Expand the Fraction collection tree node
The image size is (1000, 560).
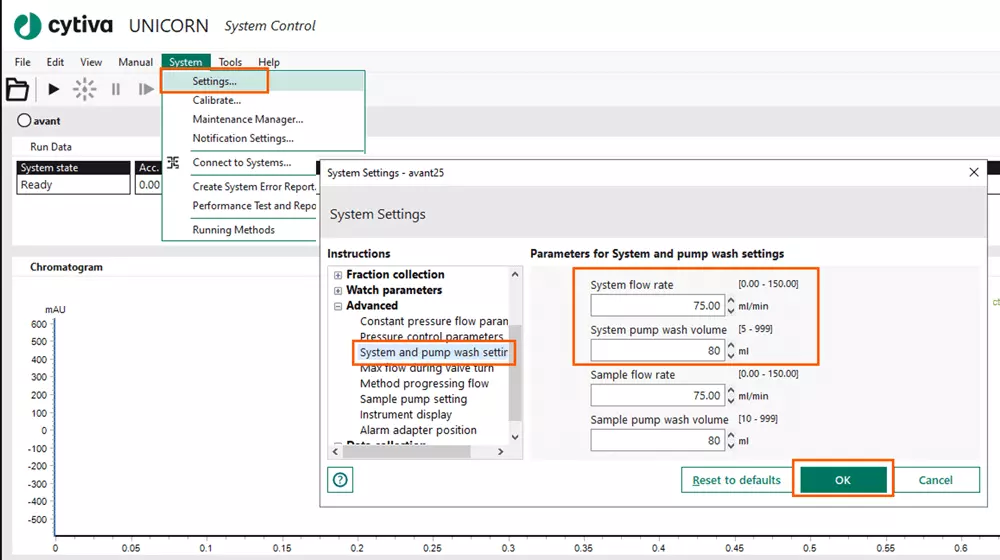click(x=337, y=275)
